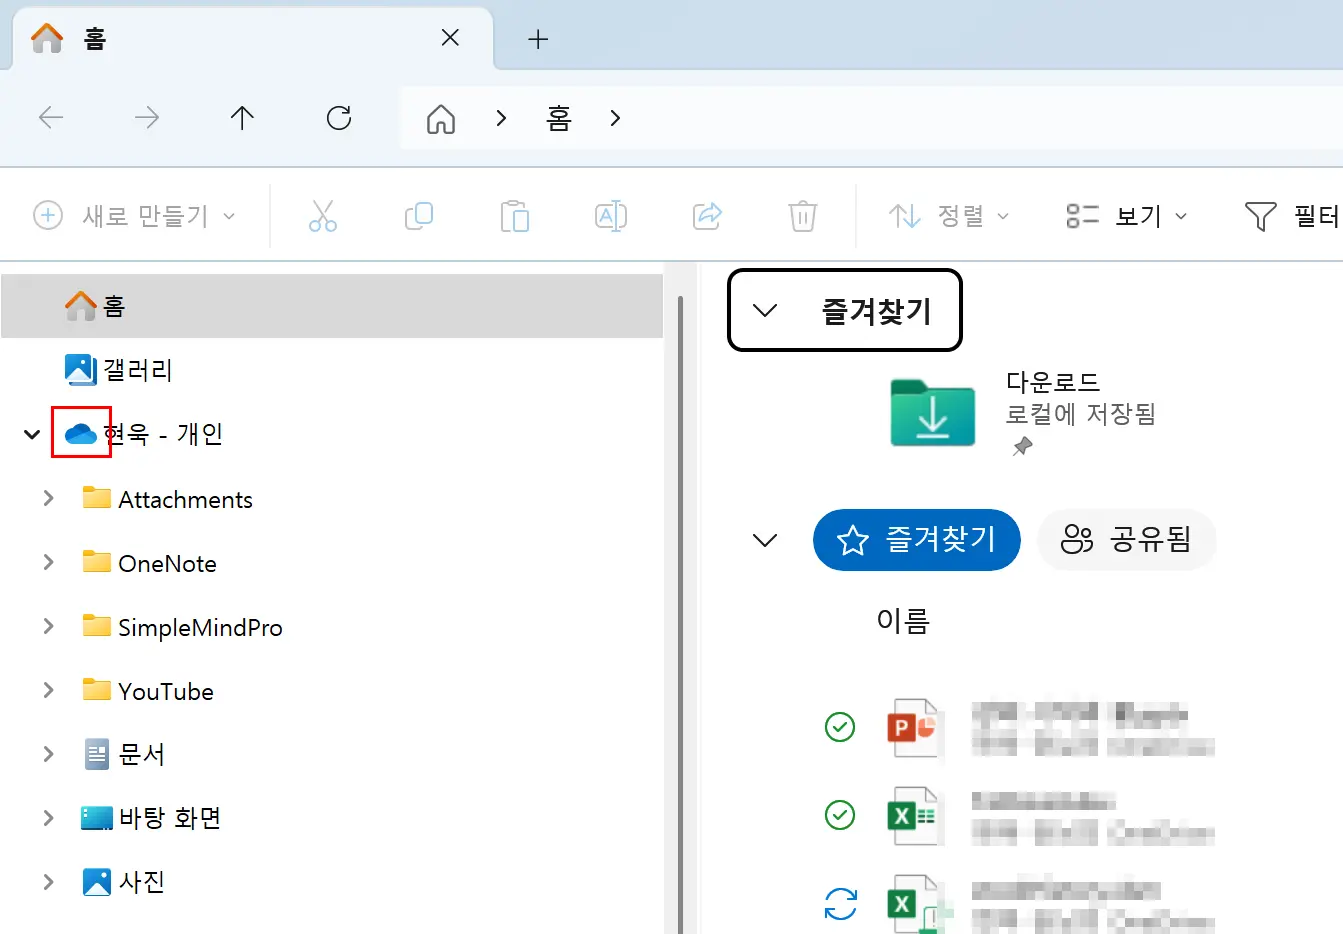Open the 보기 view dropdown
This screenshot has height=934, width=1343.
(x=1127, y=215)
